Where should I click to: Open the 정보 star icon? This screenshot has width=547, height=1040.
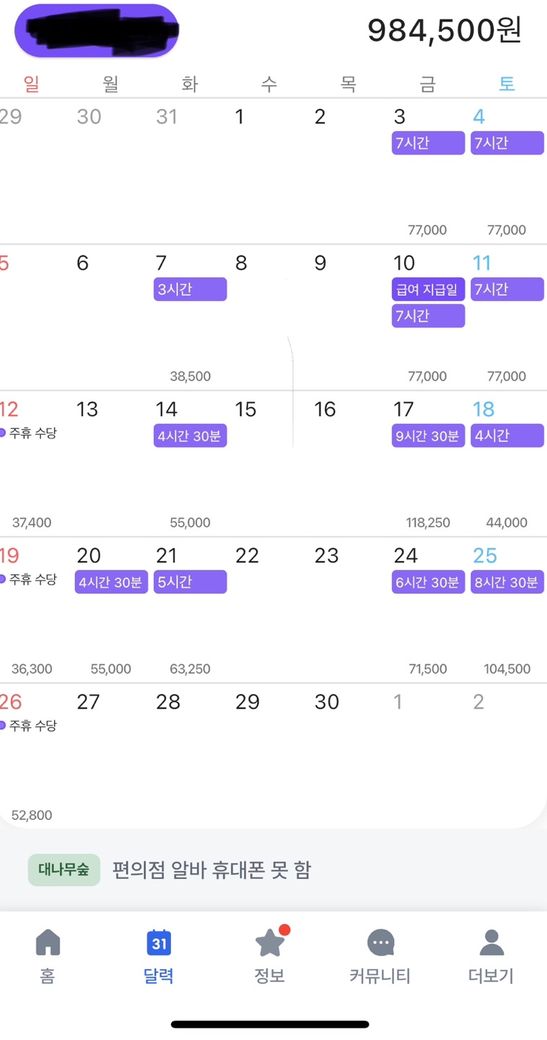[270, 956]
